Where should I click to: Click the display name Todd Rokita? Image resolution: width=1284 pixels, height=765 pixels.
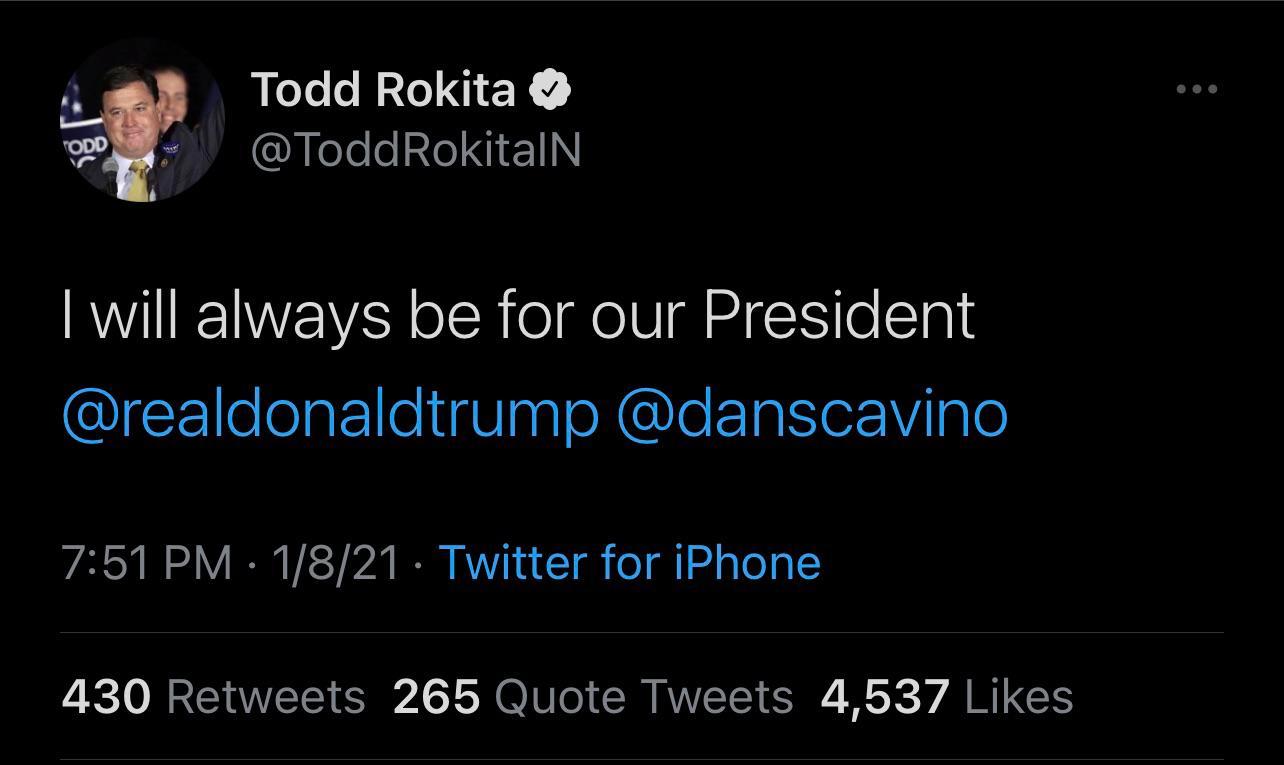point(387,88)
